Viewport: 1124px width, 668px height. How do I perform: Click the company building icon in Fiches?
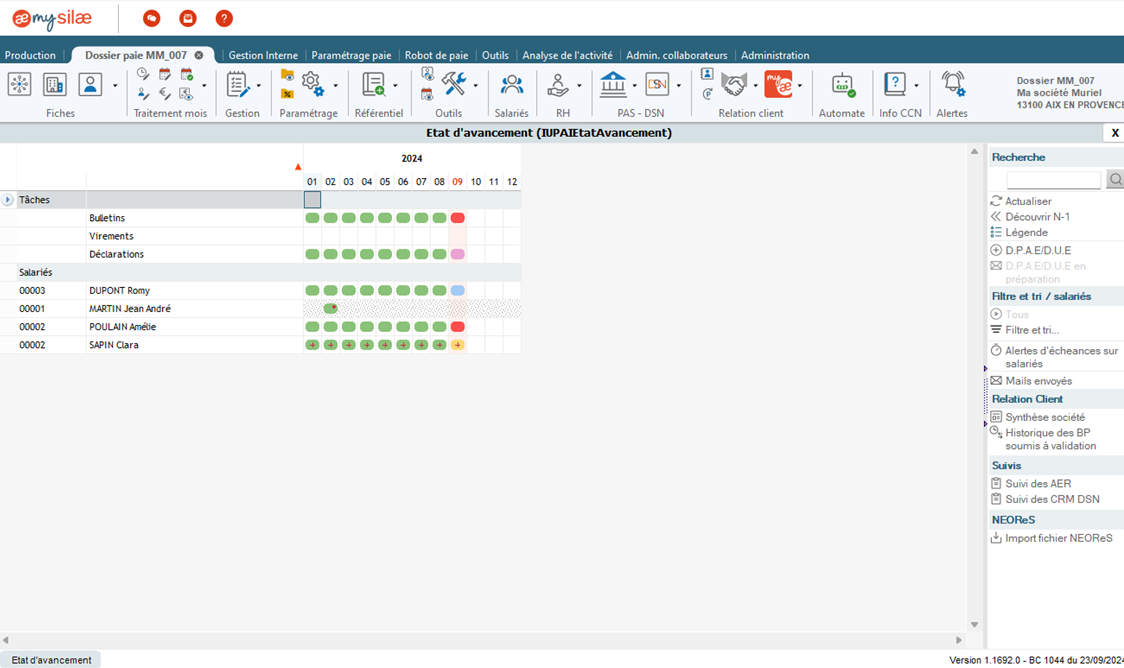[x=55, y=85]
